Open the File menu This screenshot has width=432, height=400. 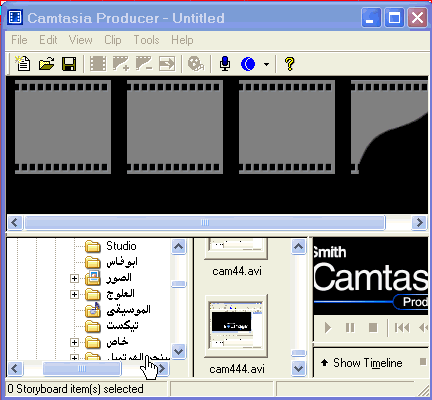click(19, 40)
